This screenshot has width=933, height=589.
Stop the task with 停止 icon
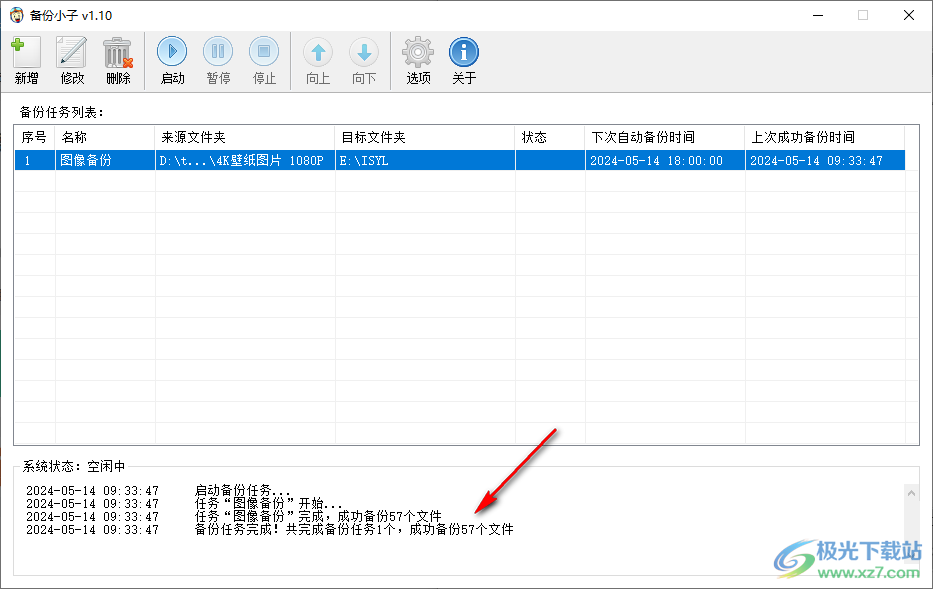click(264, 52)
